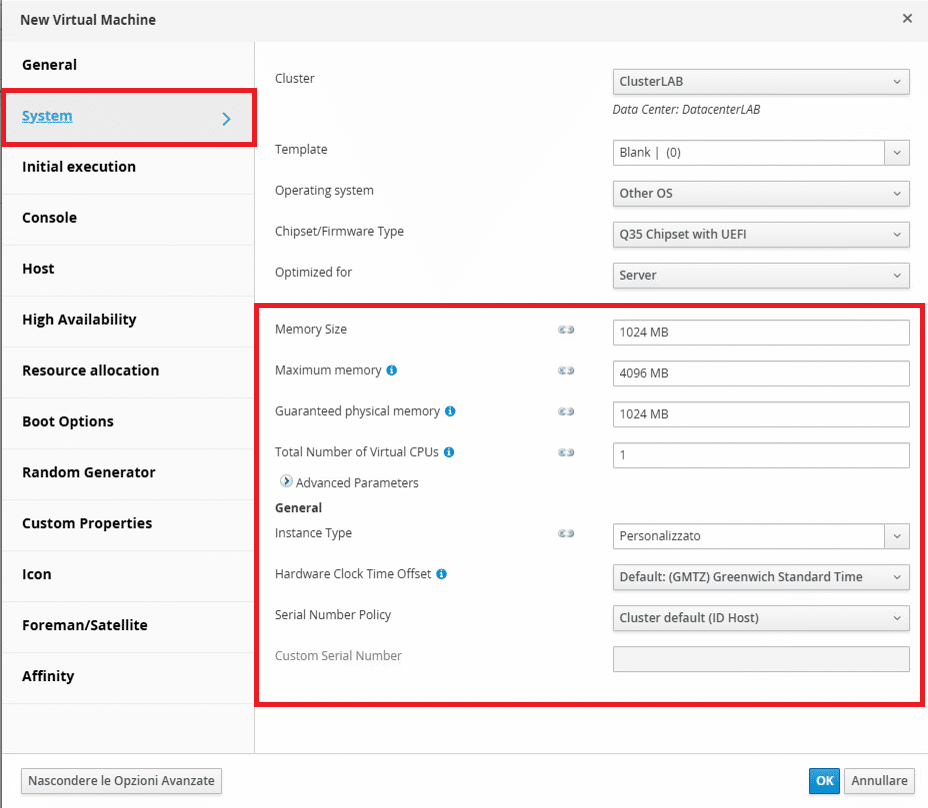The image size is (928, 808).
Task: Open the Instance Type dropdown arrow
Action: coord(897,536)
